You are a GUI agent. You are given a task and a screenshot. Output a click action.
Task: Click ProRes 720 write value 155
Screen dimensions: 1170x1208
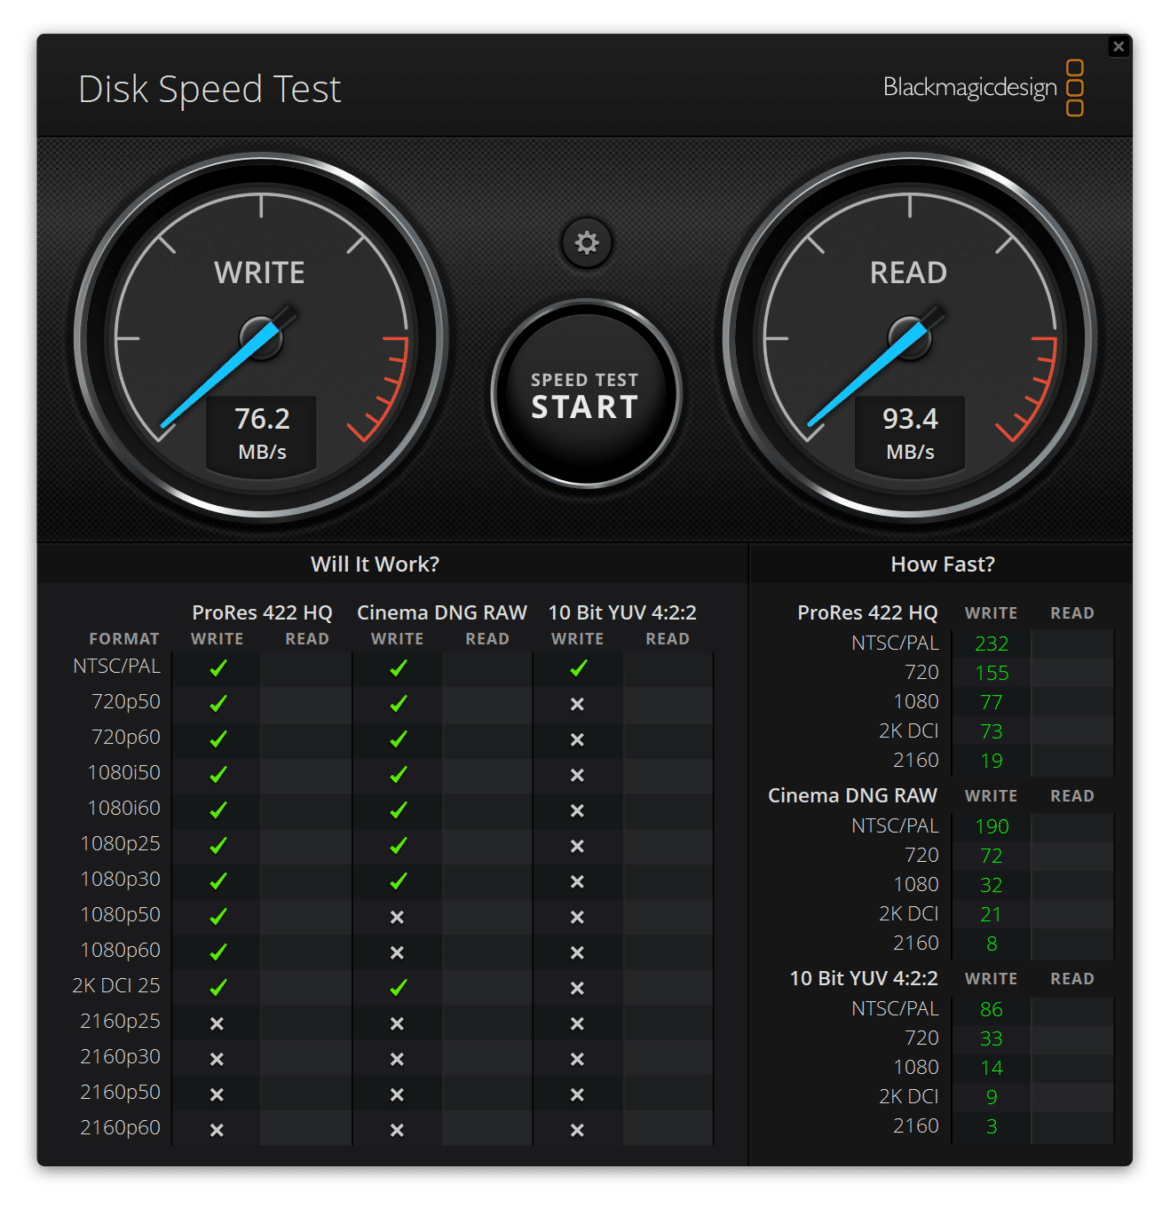[992, 673]
